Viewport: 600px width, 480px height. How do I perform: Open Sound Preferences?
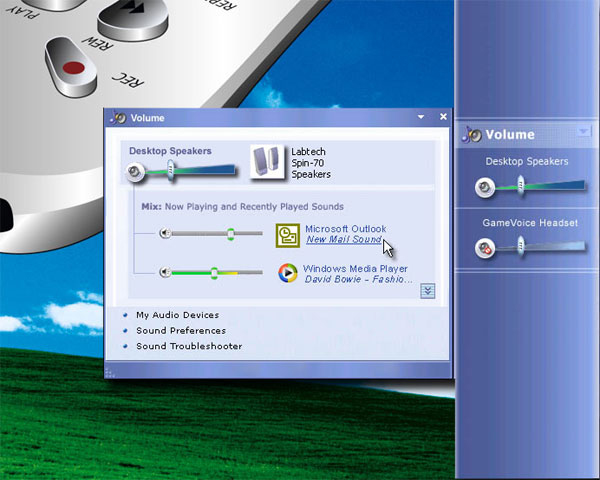[x=181, y=331]
